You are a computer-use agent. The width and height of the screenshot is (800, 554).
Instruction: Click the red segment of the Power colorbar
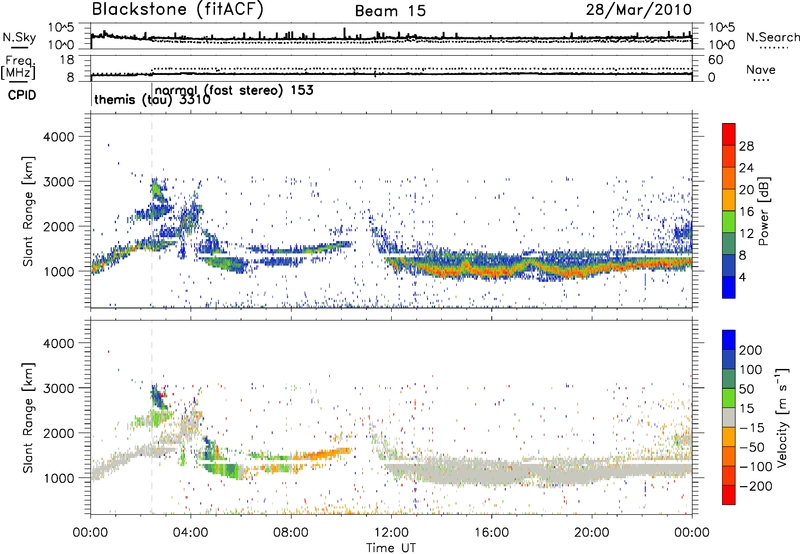pos(729,134)
